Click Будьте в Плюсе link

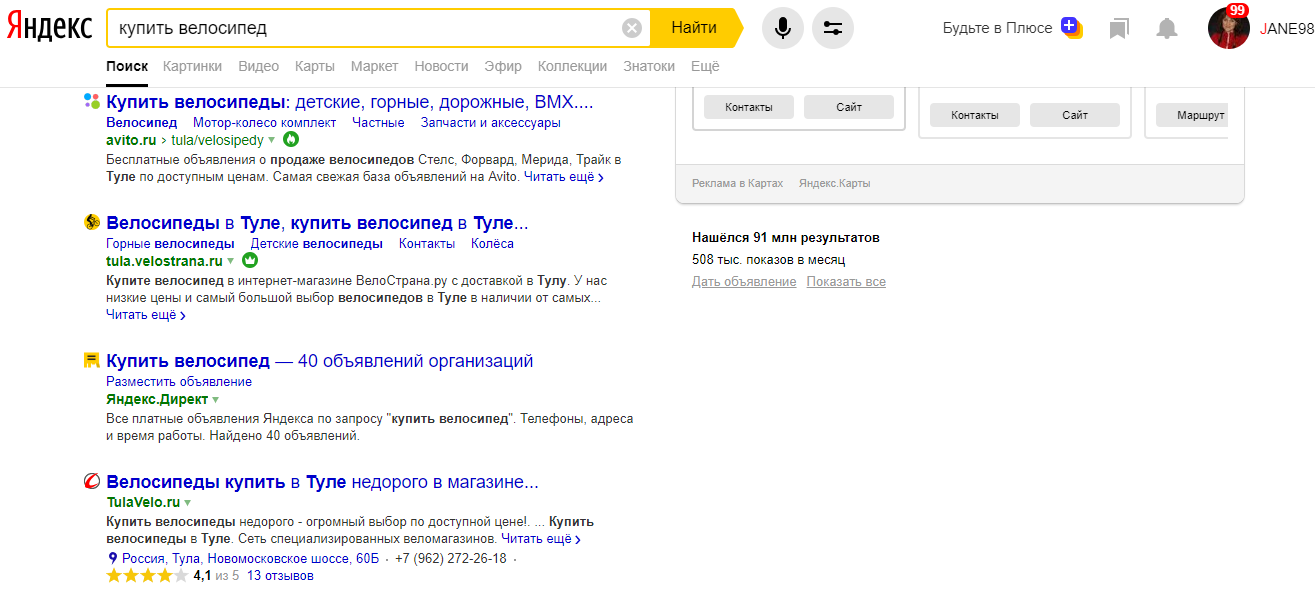997,28
